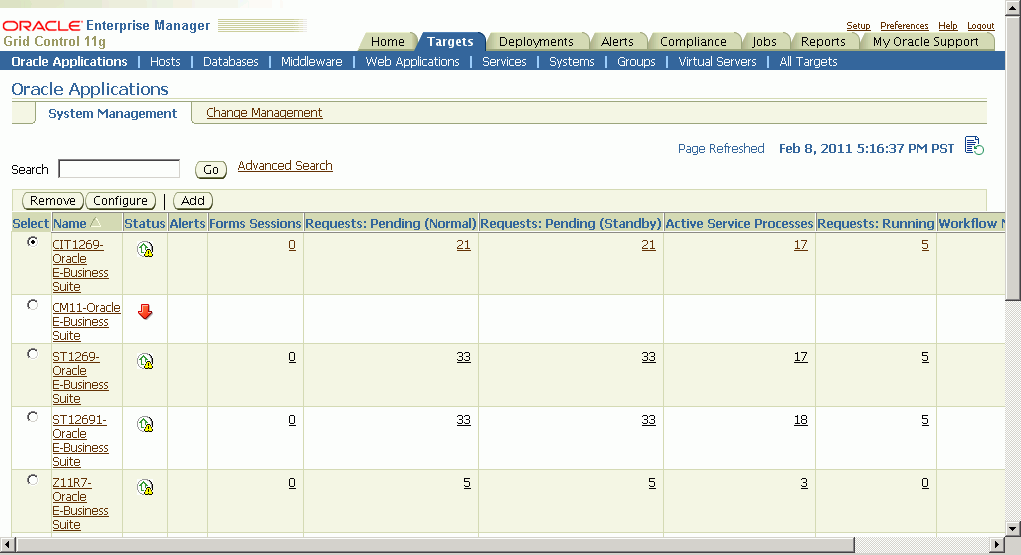
Task: Open the Home tab
Action: 387,42
